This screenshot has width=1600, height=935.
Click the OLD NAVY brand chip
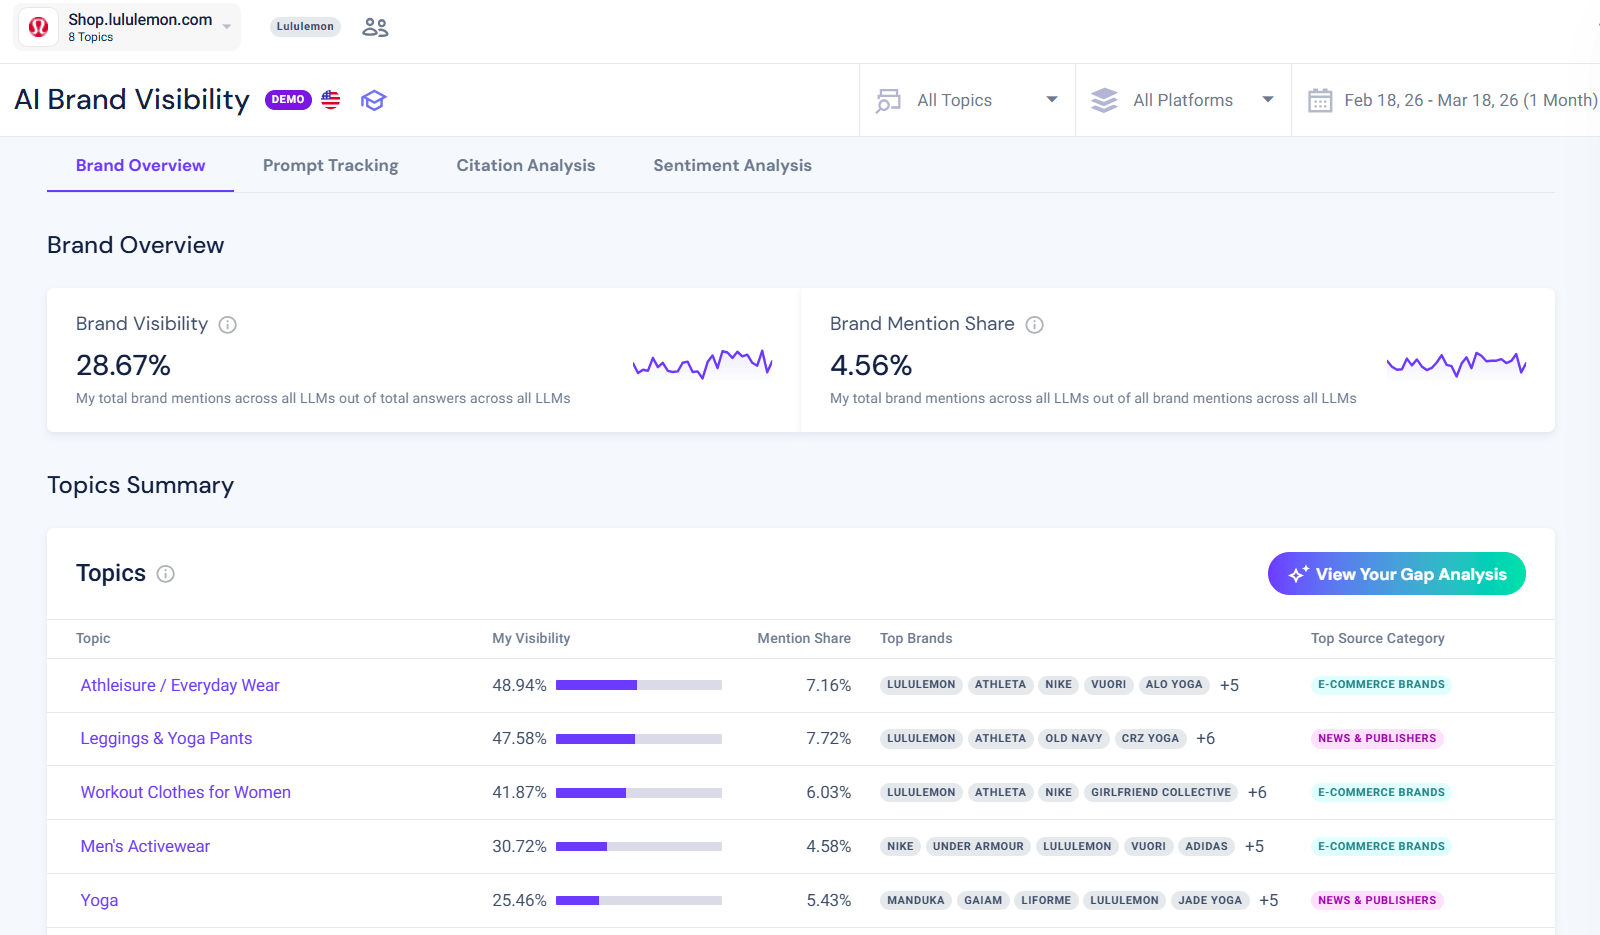pyautogui.click(x=1074, y=739)
